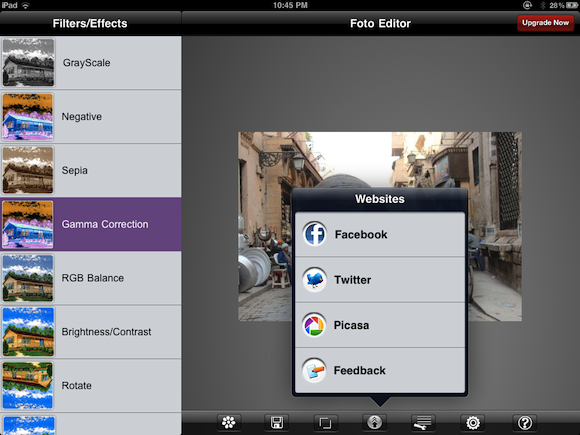
Task: Click the Gamma Correction preview thumbnail
Action: (x=28, y=224)
